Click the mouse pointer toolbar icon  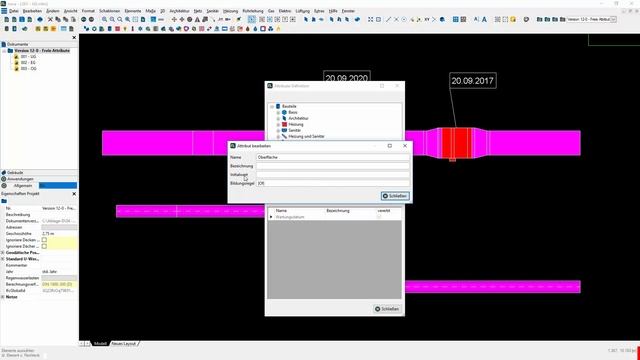[306, 19]
